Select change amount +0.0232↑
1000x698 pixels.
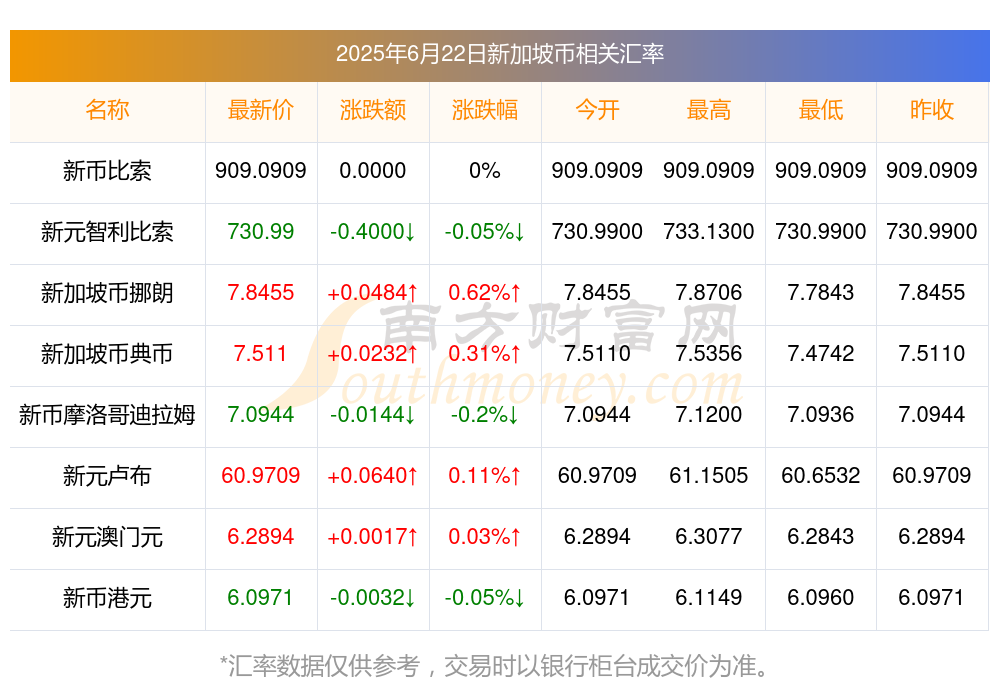click(x=372, y=353)
